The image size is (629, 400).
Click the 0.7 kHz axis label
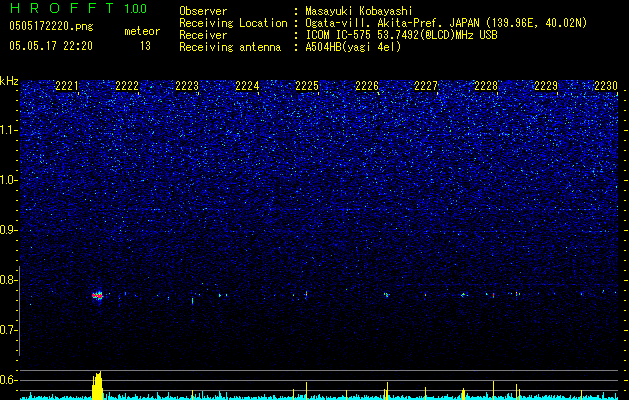(x=9, y=330)
